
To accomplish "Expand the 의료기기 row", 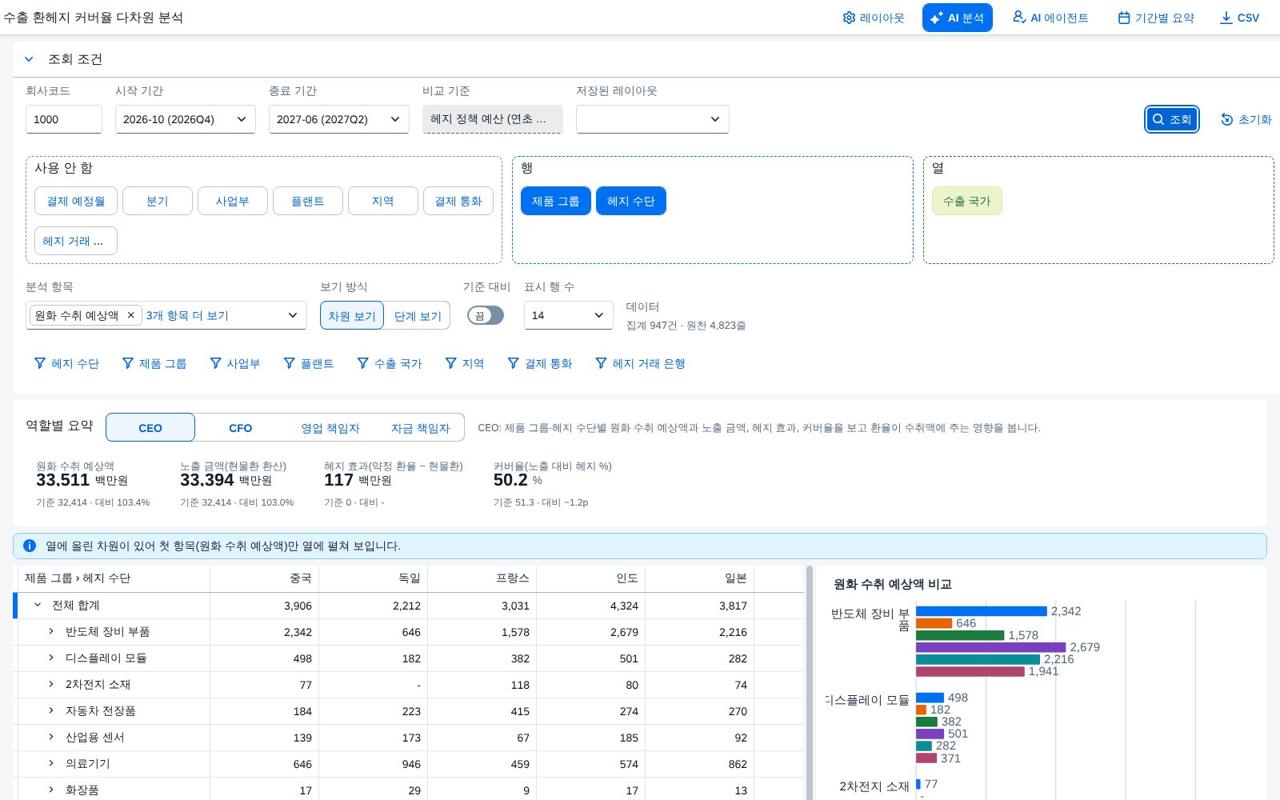I will pyautogui.click(x=51, y=763).
